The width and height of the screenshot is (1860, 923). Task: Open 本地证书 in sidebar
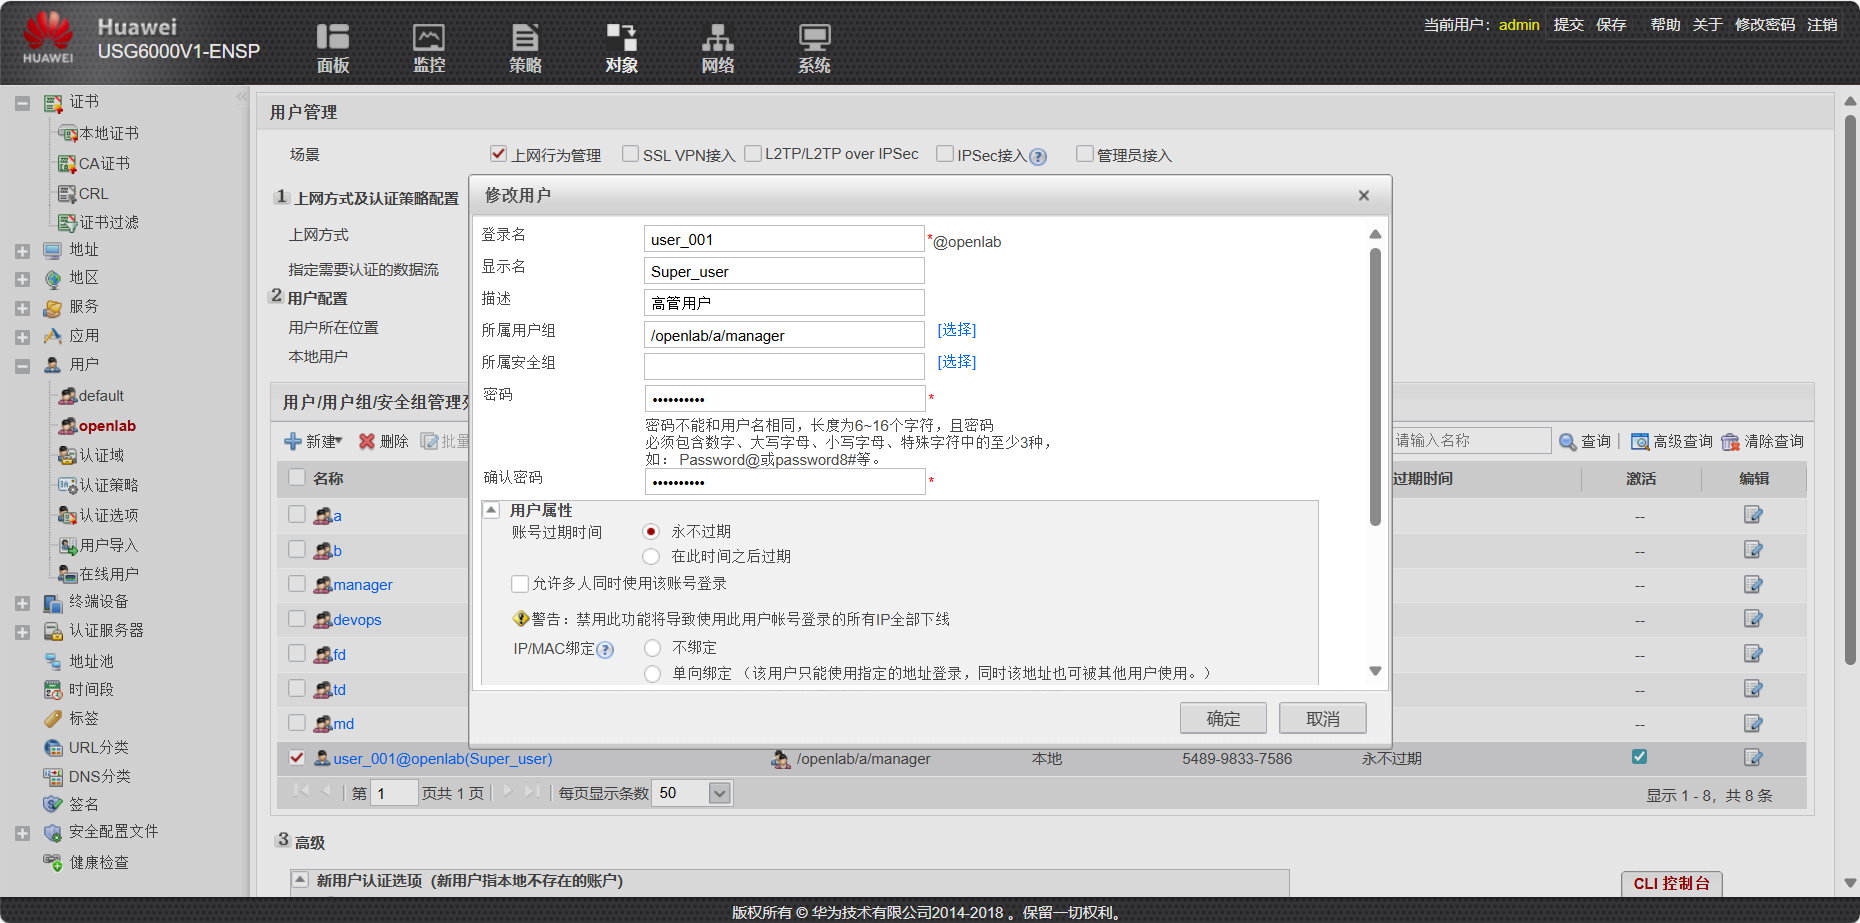click(x=109, y=133)
